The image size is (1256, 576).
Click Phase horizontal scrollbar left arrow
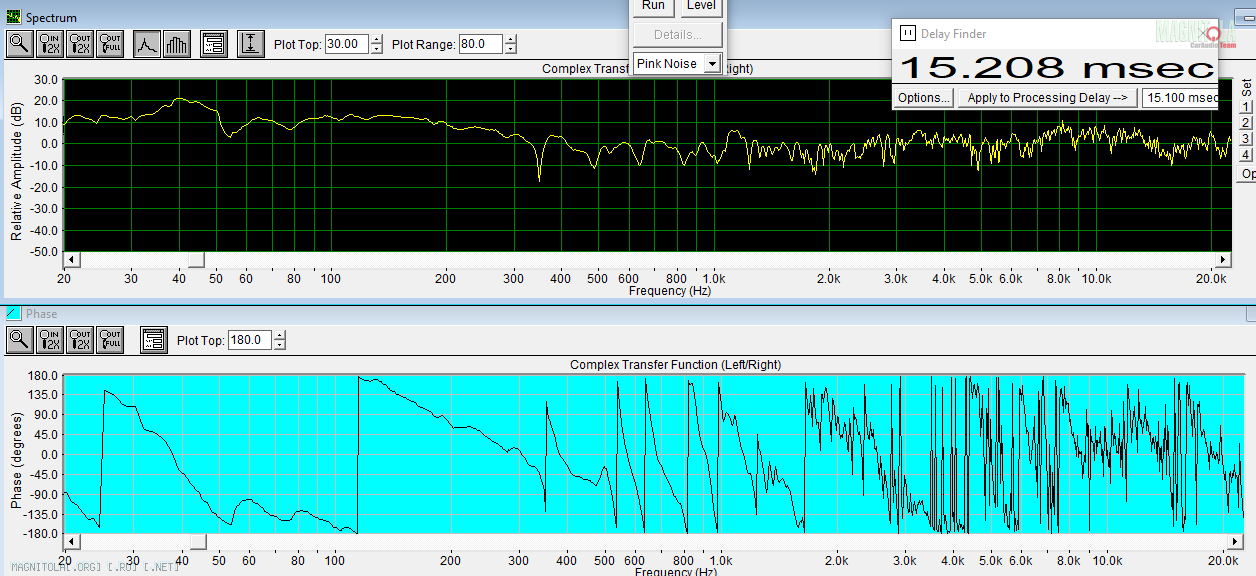[71, 541]
